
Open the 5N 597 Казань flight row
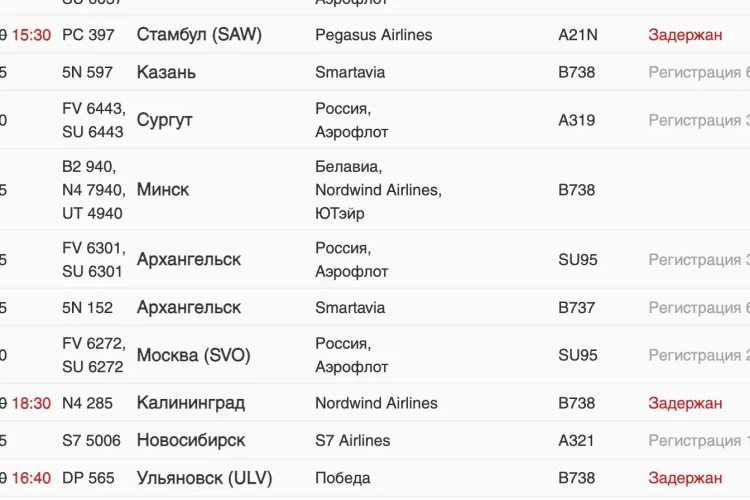coord(375,72)
